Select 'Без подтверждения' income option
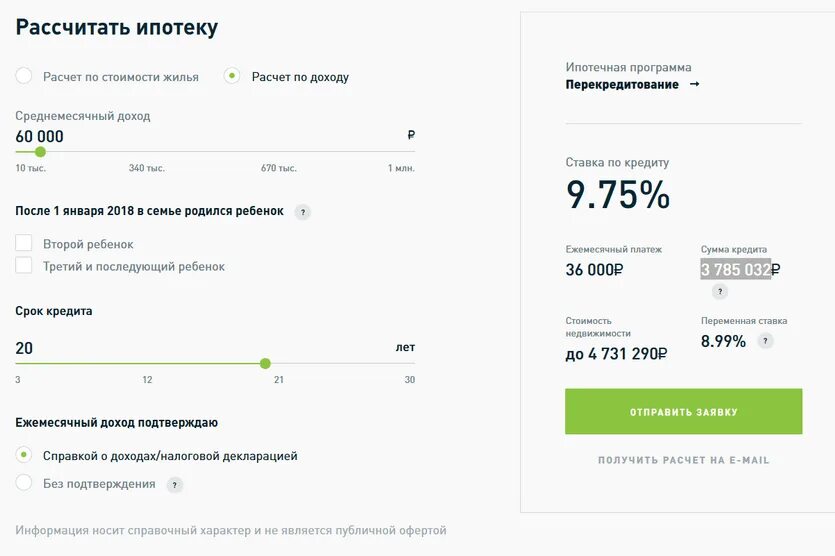 pos(24,483)
